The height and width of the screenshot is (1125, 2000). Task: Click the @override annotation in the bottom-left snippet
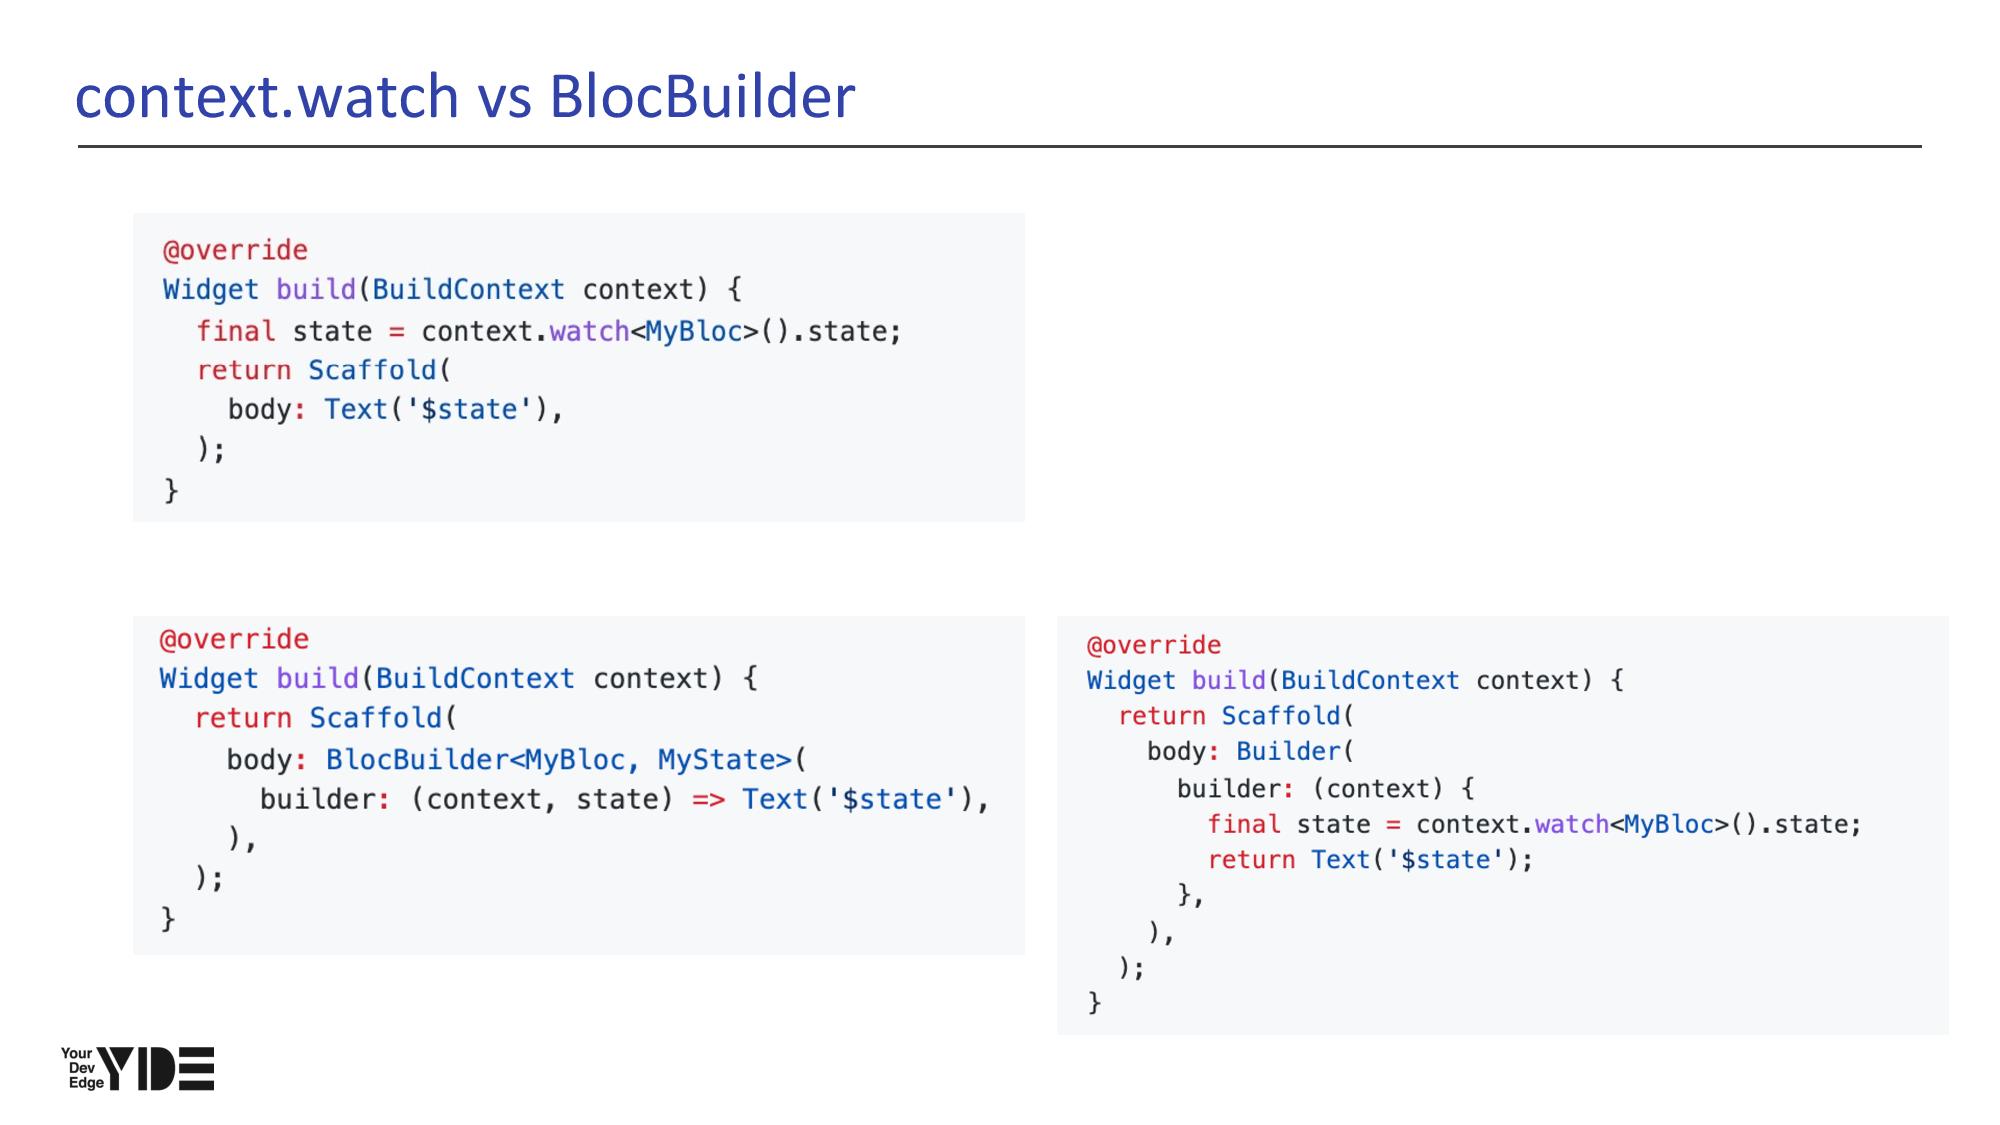pyautogui.click(x=234, y=639)
